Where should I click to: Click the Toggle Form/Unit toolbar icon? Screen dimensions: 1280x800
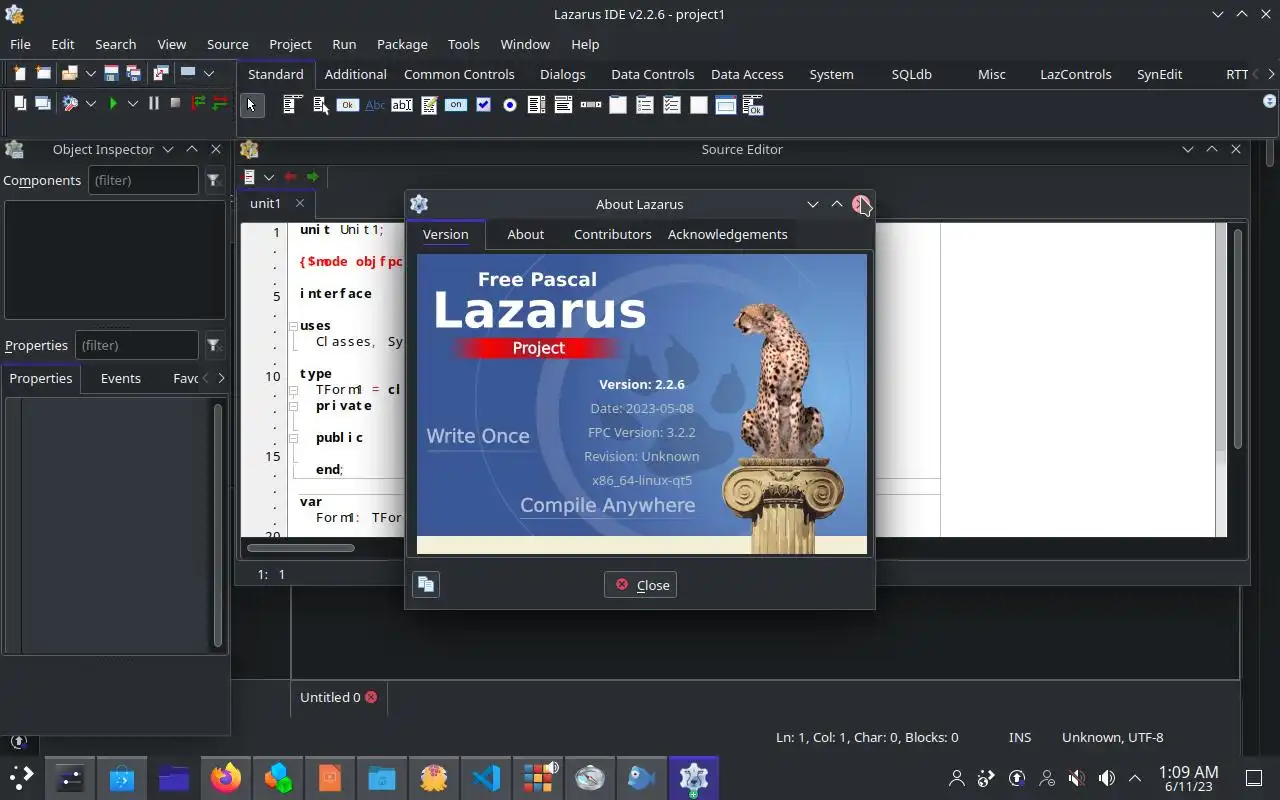pyautogui.click(x=160, y=73)
